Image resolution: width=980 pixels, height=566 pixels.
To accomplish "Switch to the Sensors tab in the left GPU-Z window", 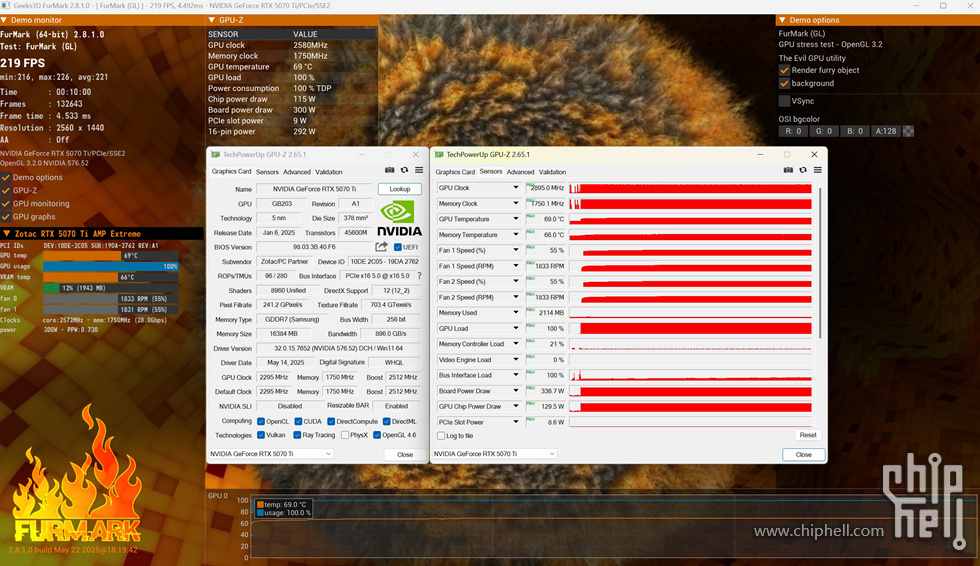I will coord(267,172).
